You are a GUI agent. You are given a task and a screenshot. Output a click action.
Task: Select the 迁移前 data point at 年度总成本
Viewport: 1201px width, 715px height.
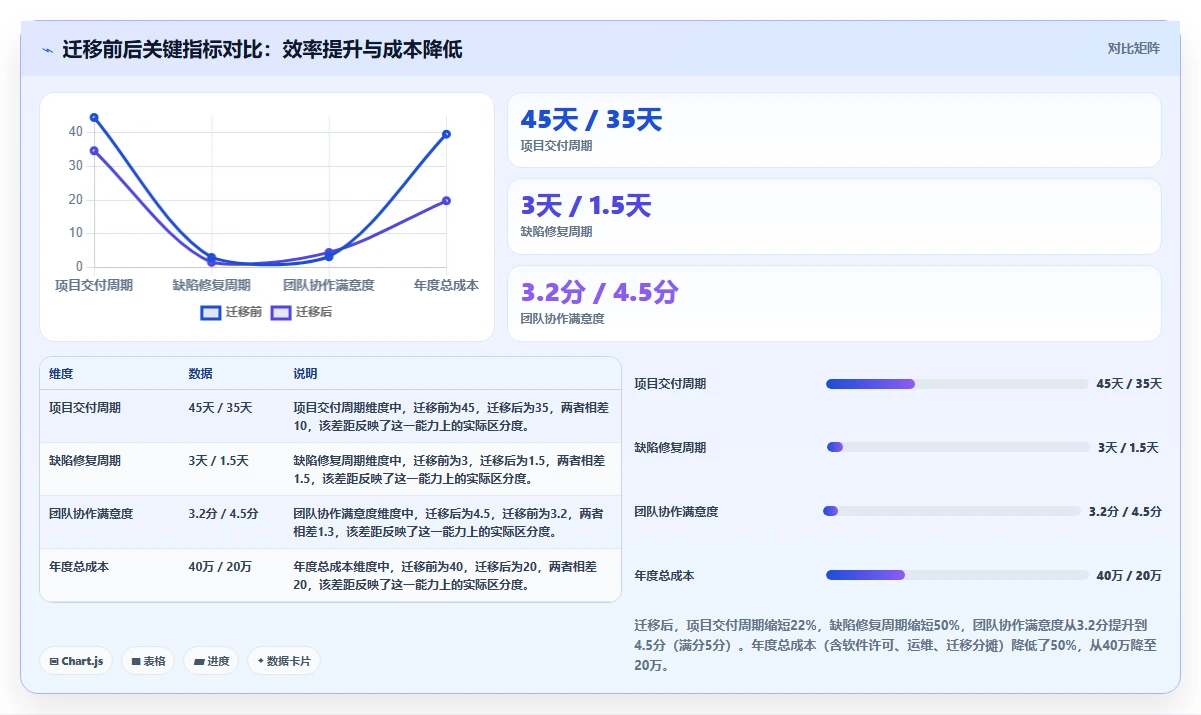pos(446,134)
